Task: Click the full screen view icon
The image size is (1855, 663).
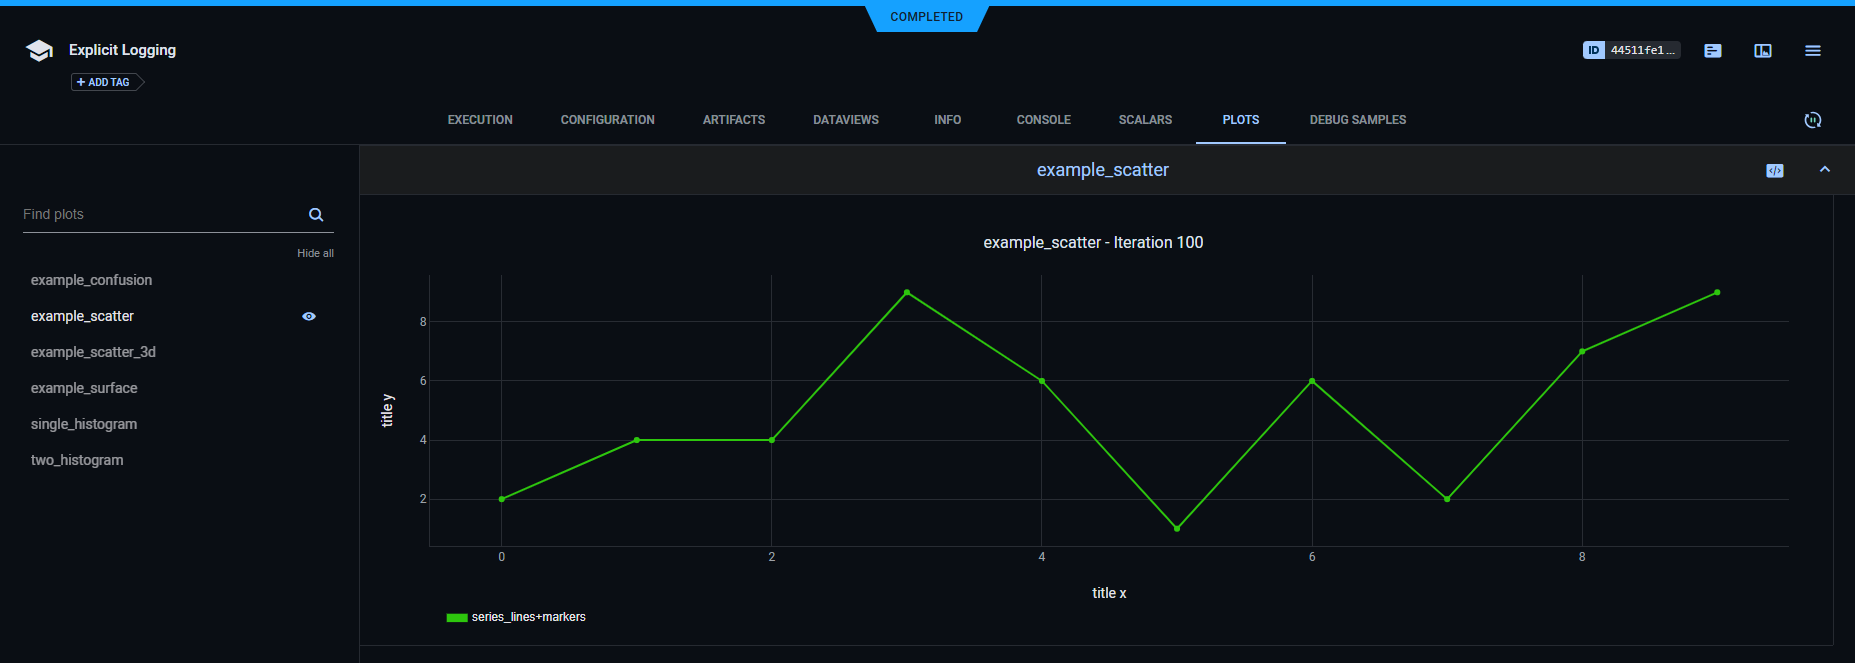Action: pyautogui.click(x=1762, y=51)
